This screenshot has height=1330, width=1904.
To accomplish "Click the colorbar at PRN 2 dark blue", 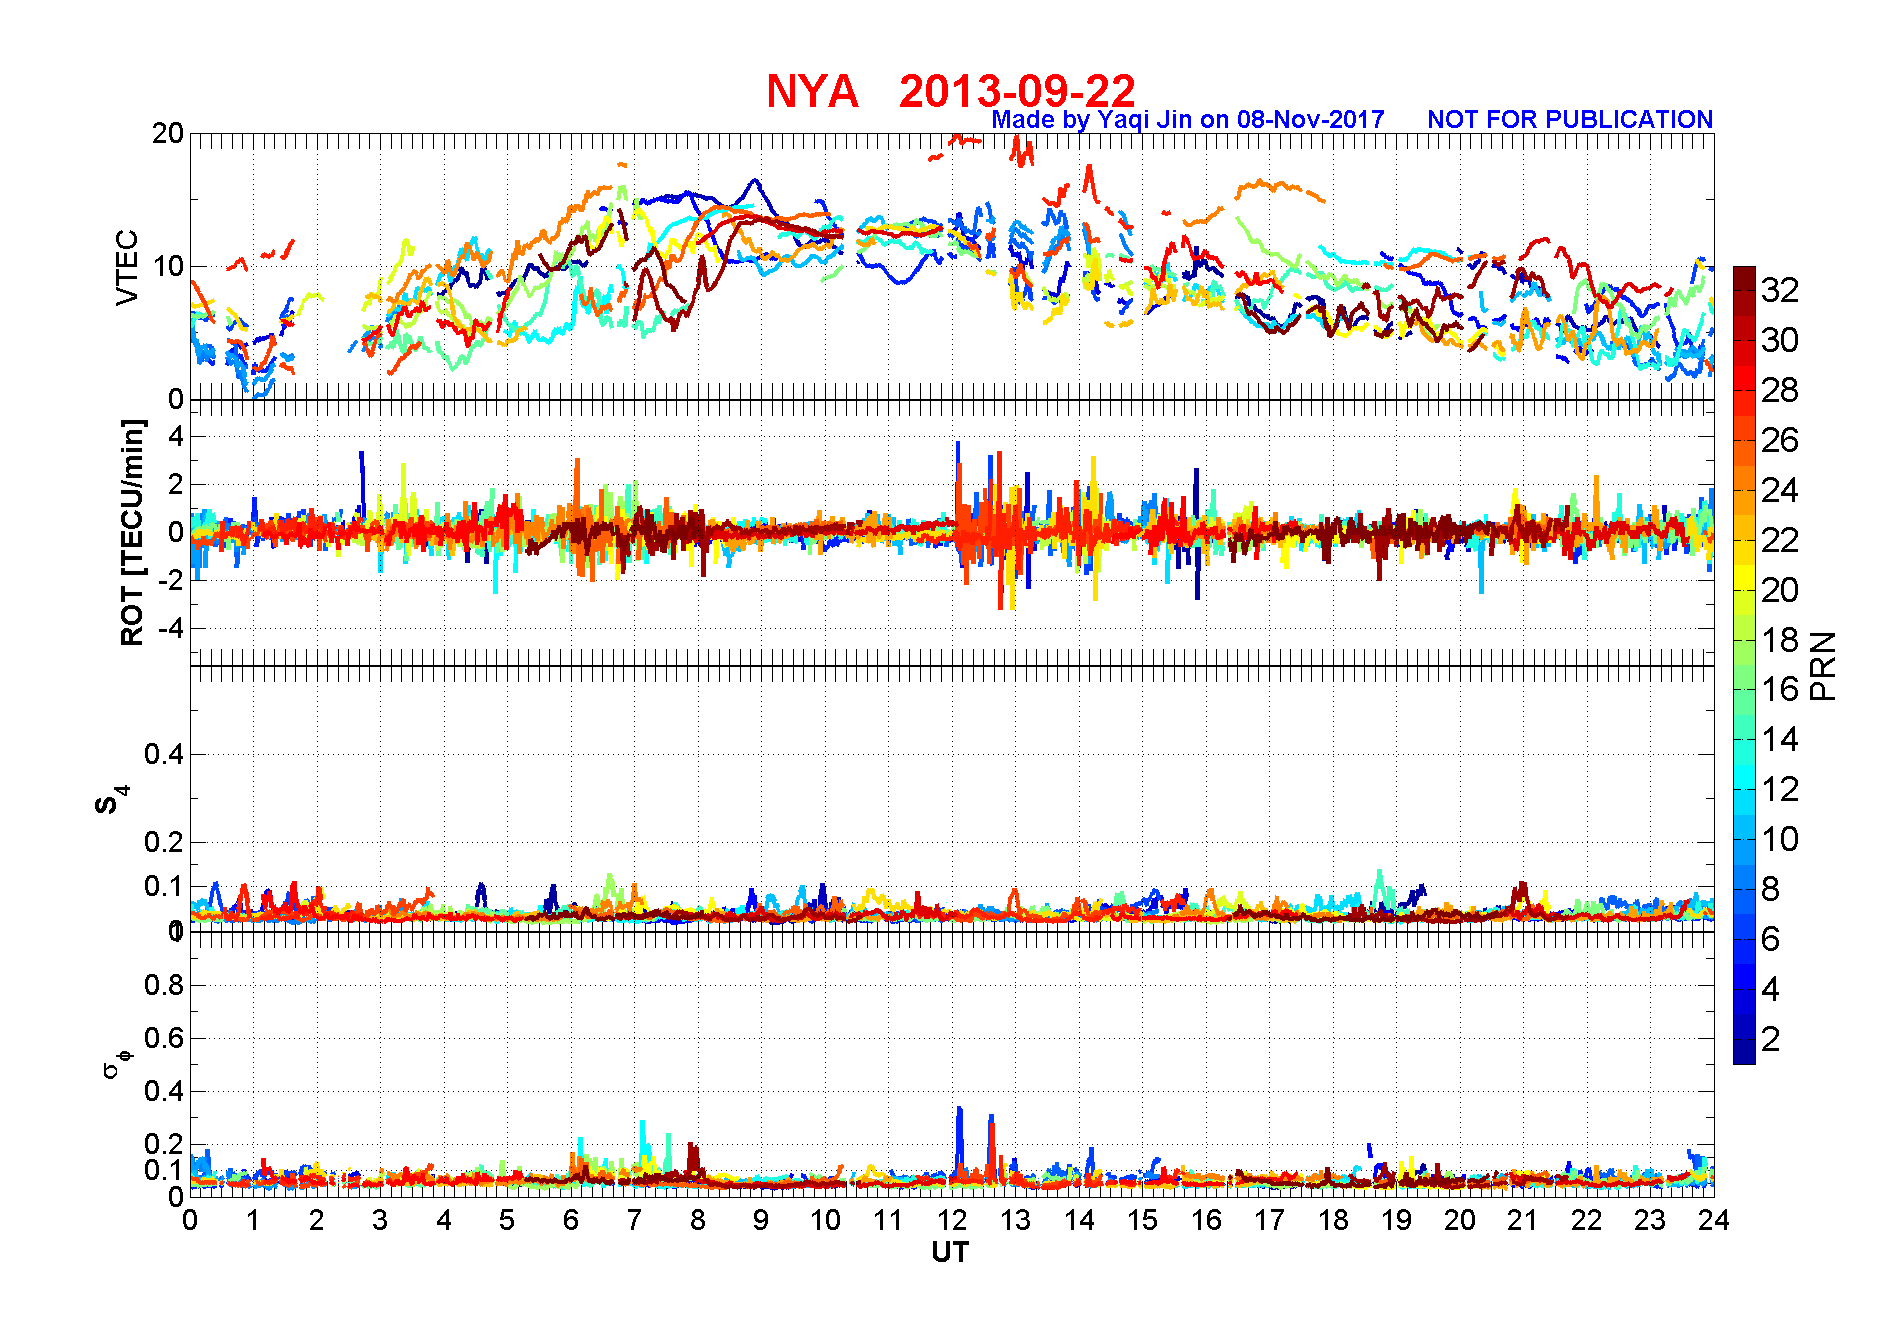I will [1744, 1040].
